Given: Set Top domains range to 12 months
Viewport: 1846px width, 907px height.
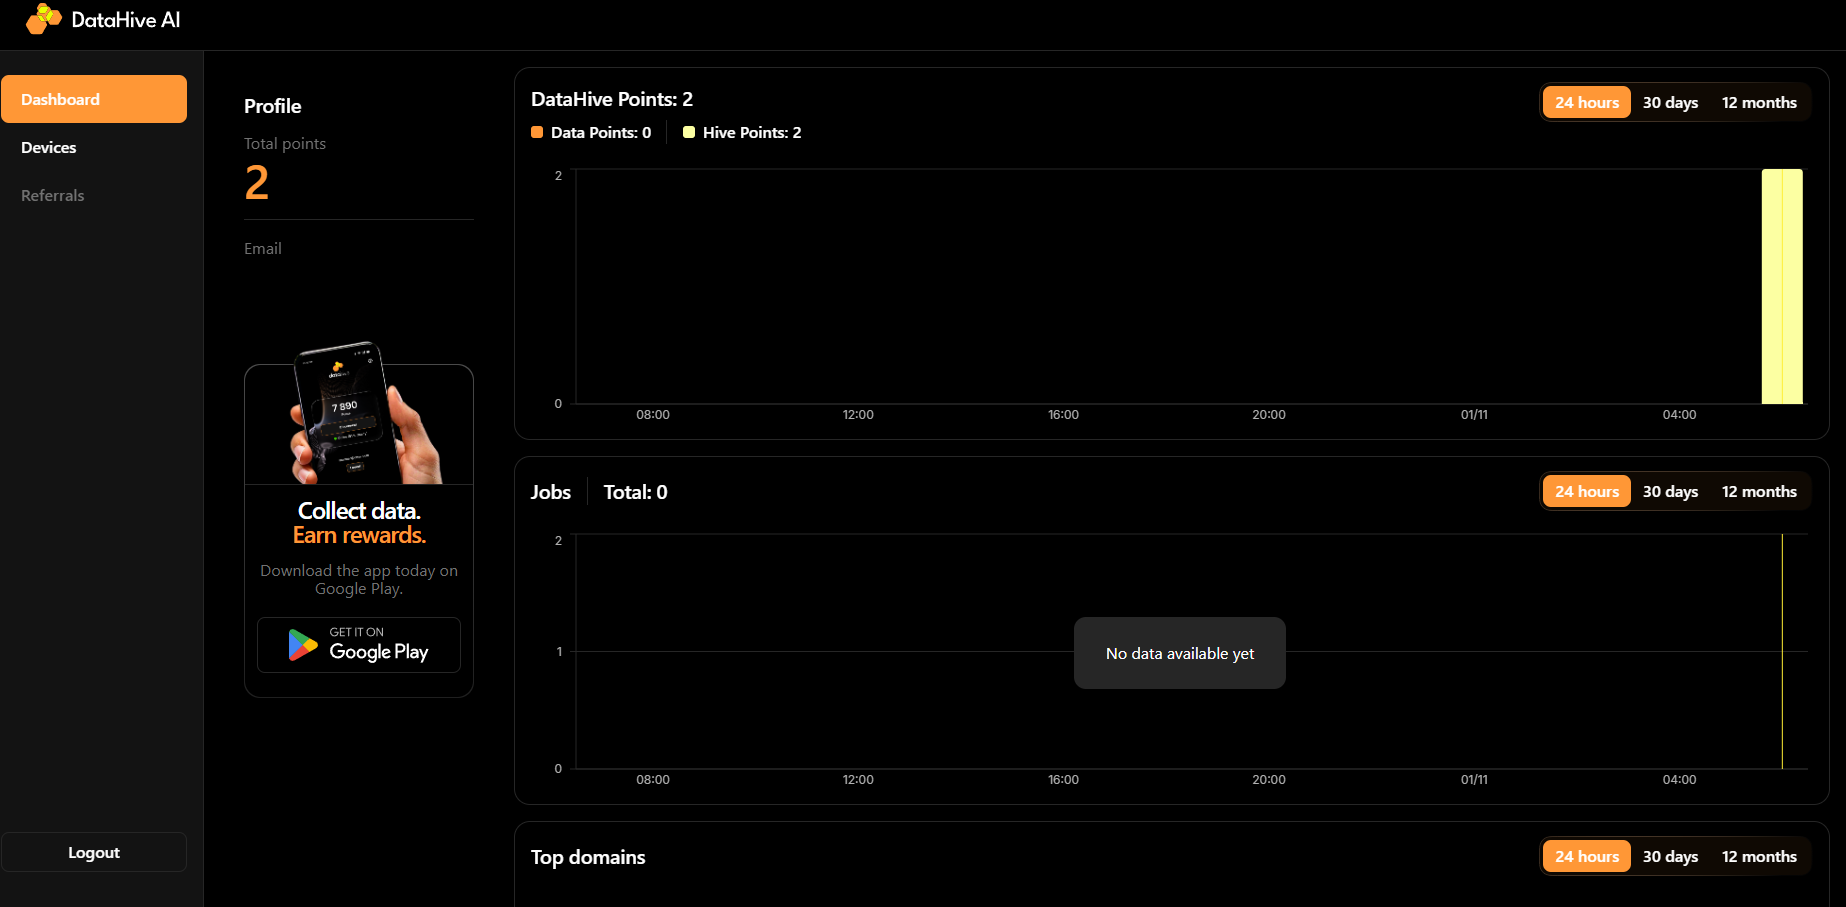Looking at the screenshot, I should pyautogui.click(x=1759, y=856).
